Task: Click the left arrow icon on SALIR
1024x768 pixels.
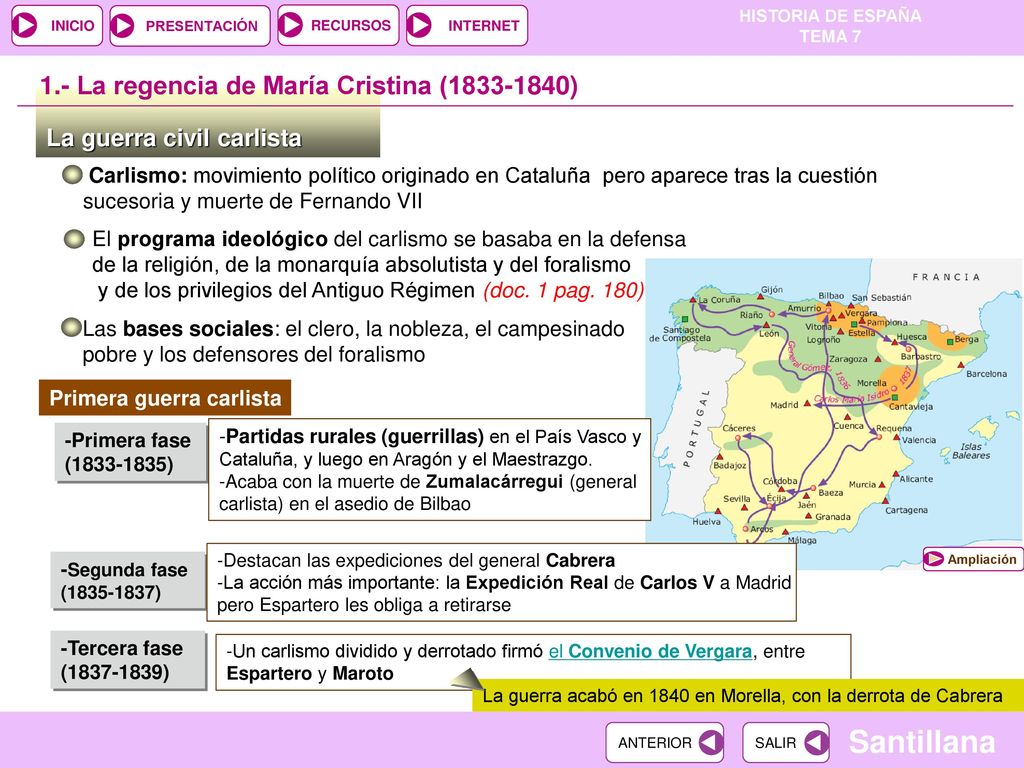Action: (816, 743)
